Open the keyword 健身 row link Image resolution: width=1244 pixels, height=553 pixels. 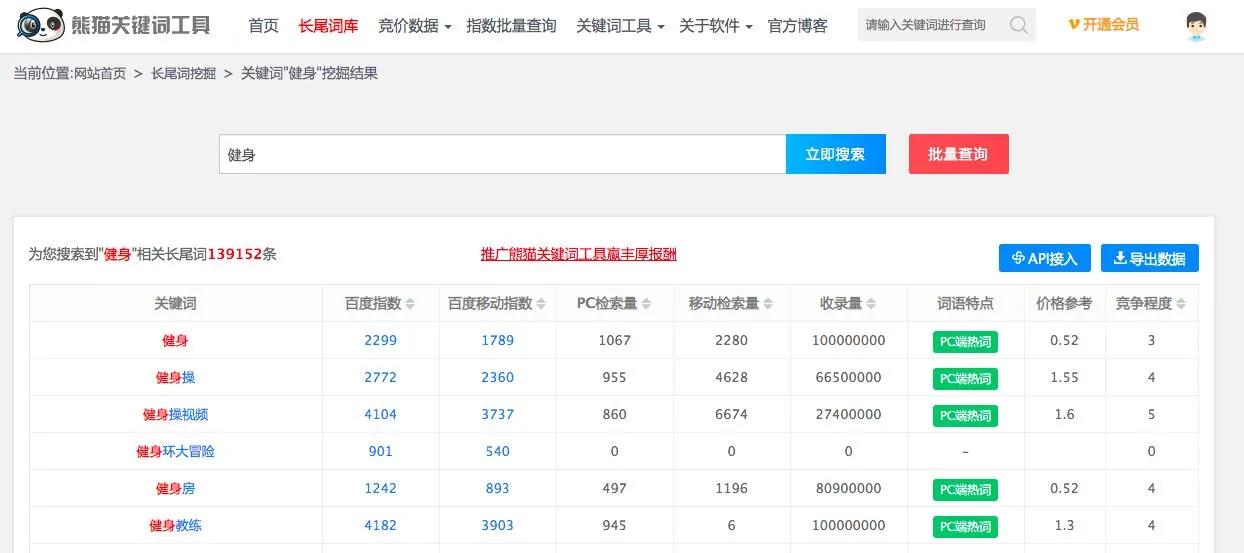(175, 340)
